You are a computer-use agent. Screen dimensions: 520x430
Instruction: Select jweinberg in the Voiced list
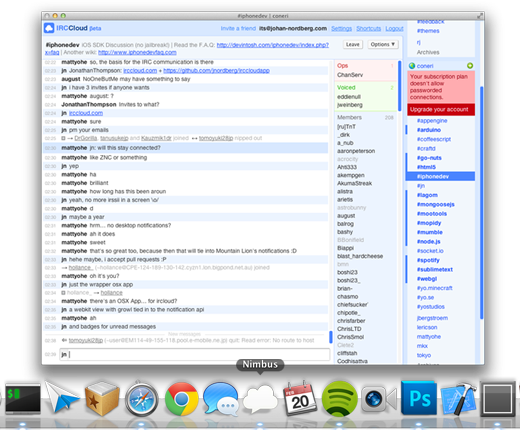[350, 105]
